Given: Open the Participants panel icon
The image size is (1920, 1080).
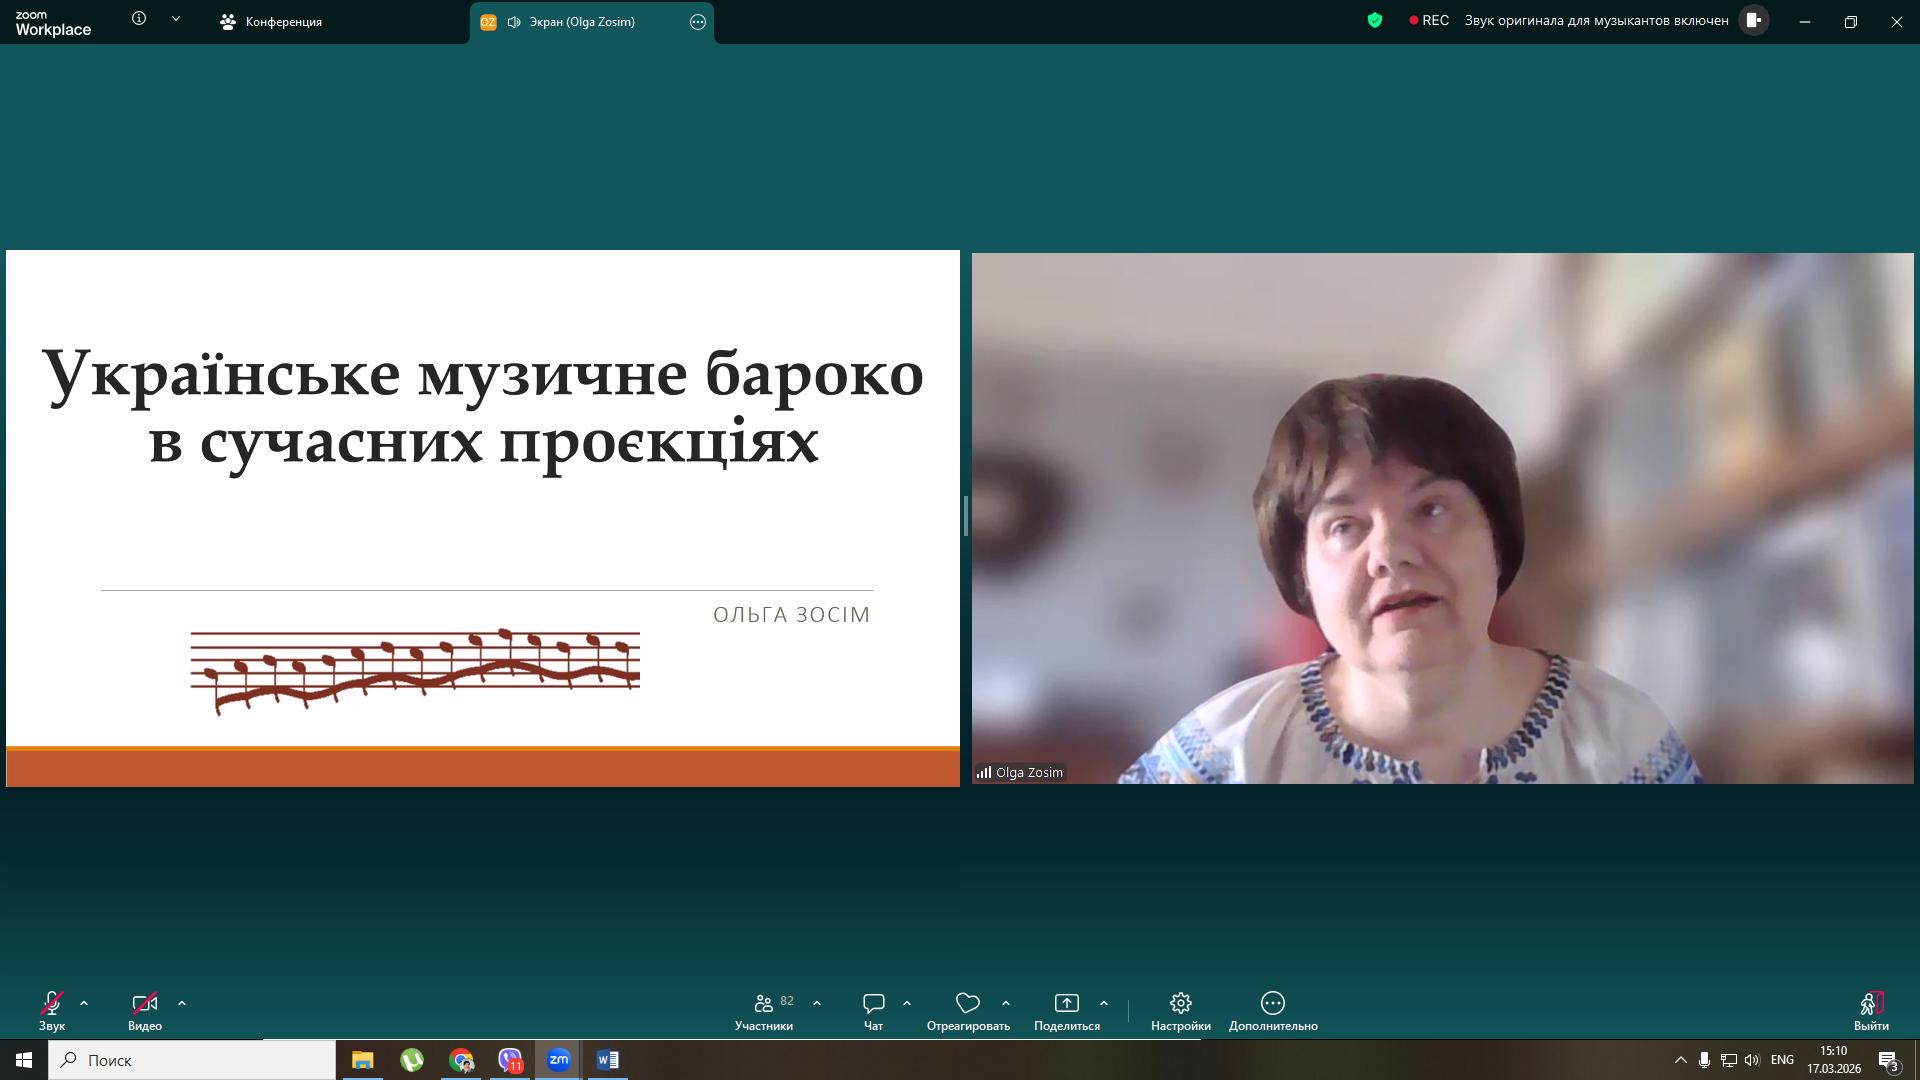Looking at the screenshot, I should click(x=764, y=1003).
